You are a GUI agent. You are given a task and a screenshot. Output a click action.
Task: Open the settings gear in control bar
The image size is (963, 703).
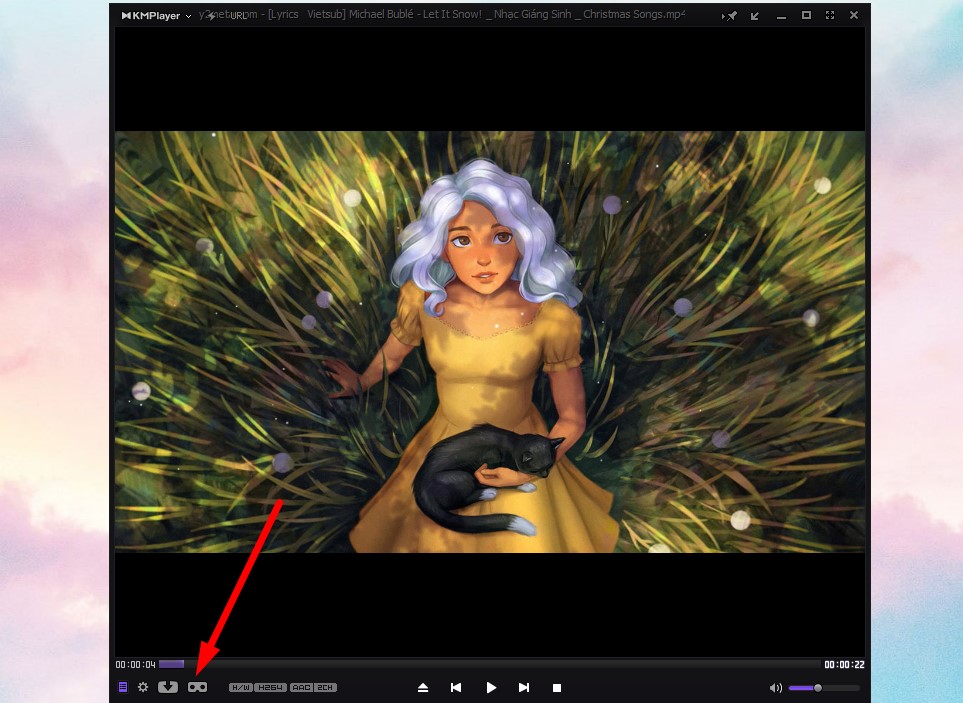(143, 687)
